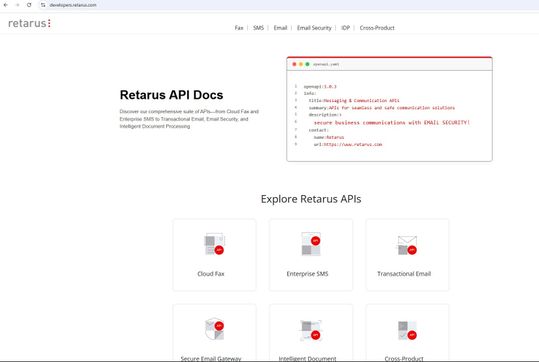
Task: Click the green dot in the code window
Action: click(x=307, y=64)
